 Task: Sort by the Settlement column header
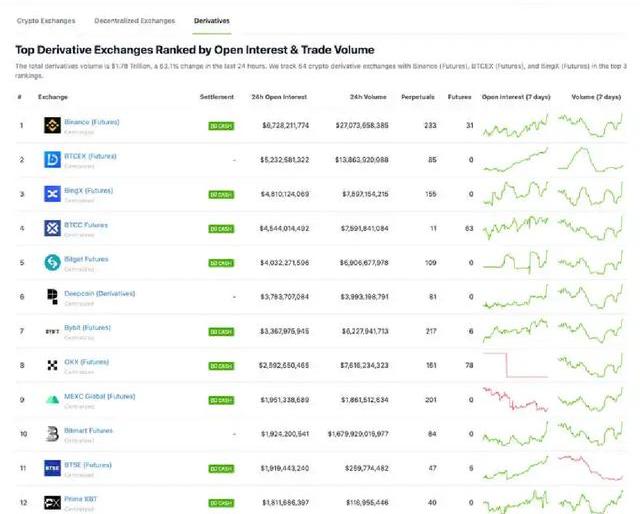click(x=217, y=97)
